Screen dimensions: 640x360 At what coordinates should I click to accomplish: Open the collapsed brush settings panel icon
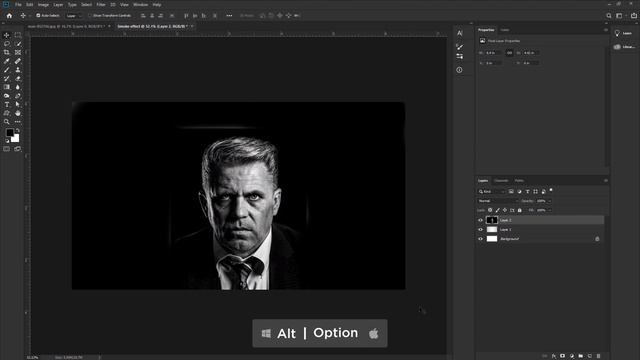click(460, 47)
